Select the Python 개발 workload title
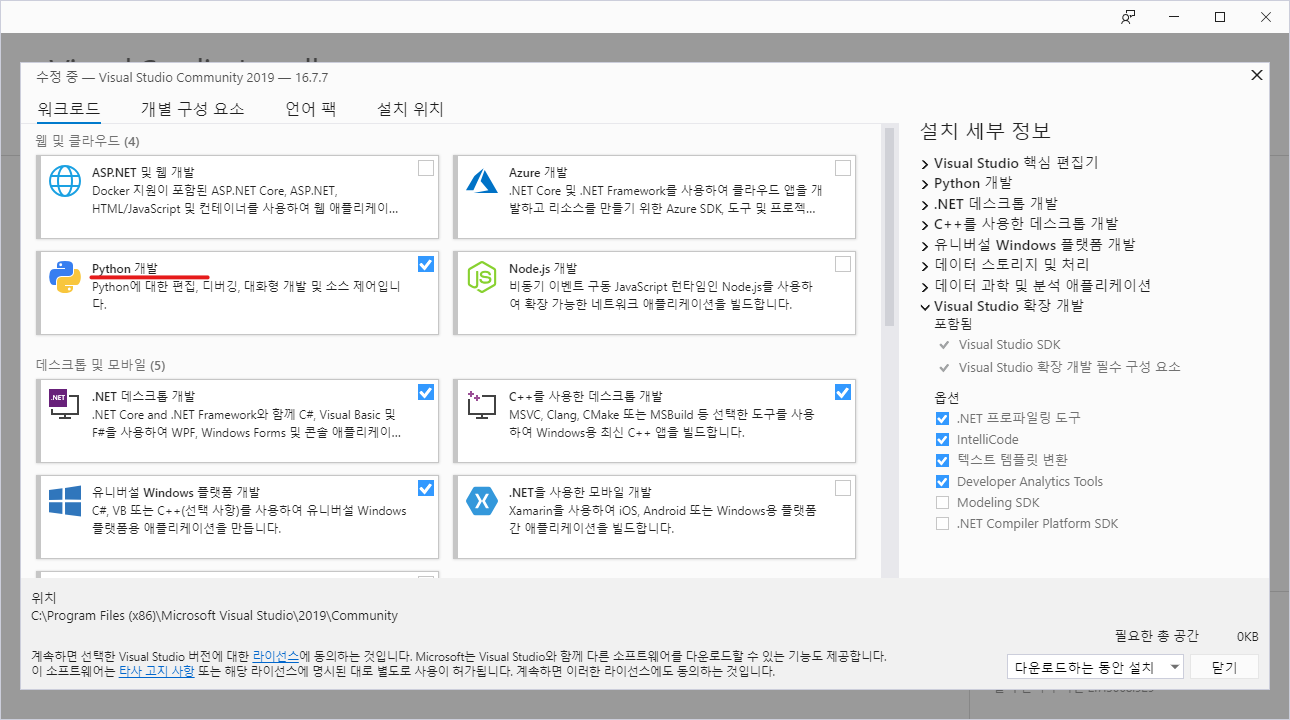1290x720 pixels. pos(124,268)
